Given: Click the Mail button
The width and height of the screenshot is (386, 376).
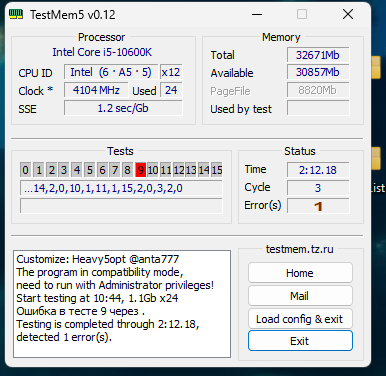Looking at the screenshot, I should (300, 296).
